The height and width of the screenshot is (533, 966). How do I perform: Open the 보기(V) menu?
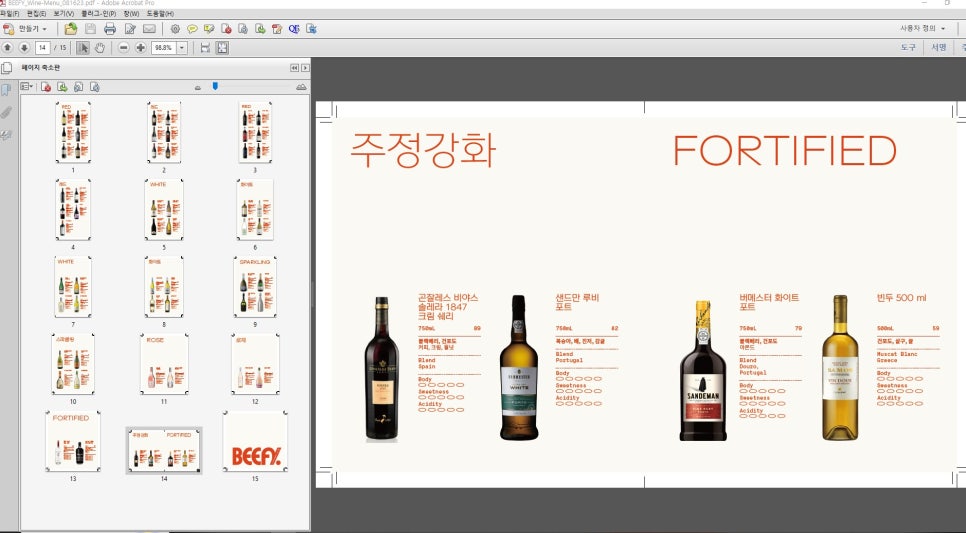click(x=63, y=14)
